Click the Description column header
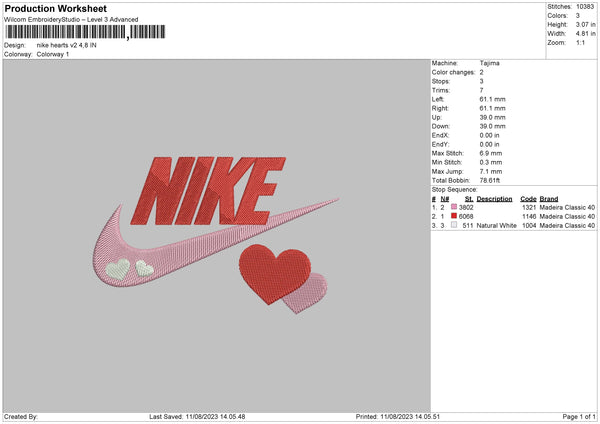This screenshot has width=600, height=424. 494,198
